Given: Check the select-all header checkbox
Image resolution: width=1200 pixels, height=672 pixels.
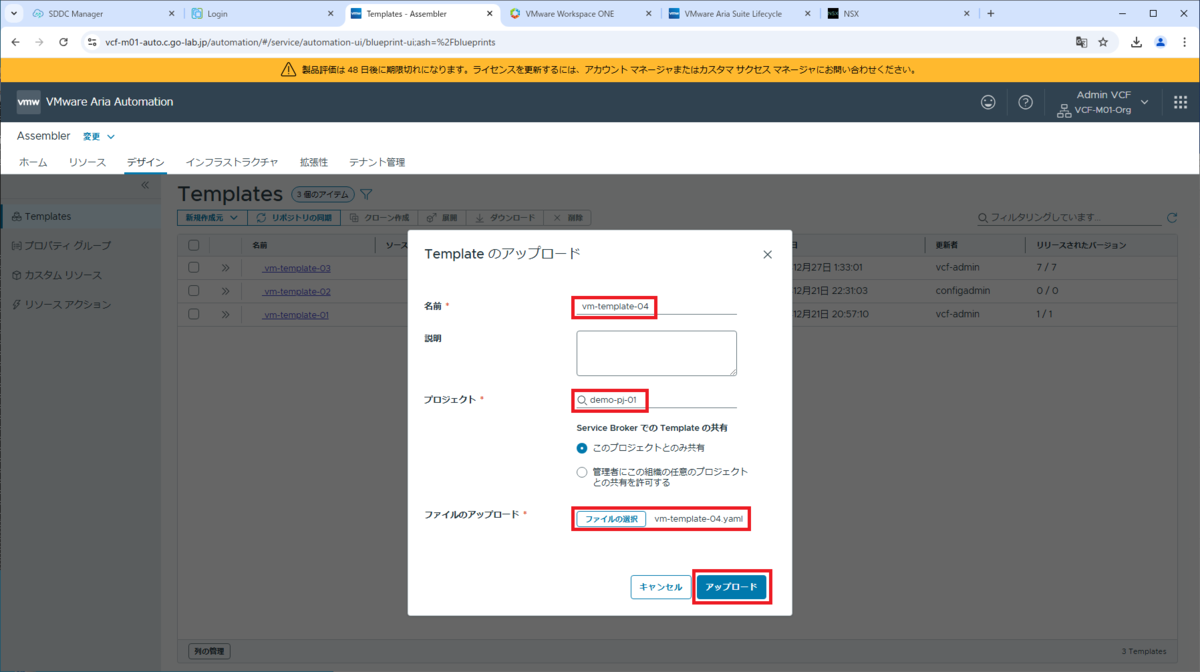Looking at the screenshot, I should (x=194, y=245).
